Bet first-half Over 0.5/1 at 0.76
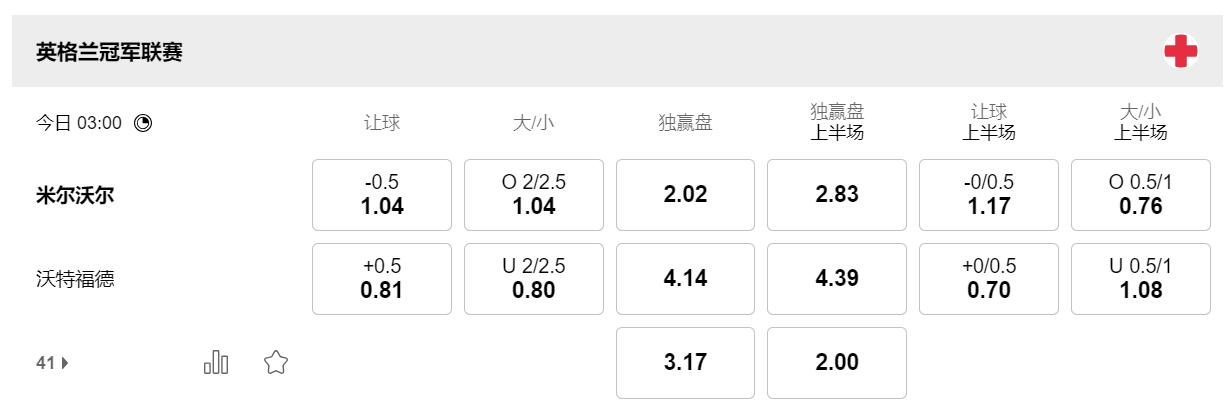The height and width of the screenshot is (403, 1225). pyautogui.click(x=1141, y=195)
